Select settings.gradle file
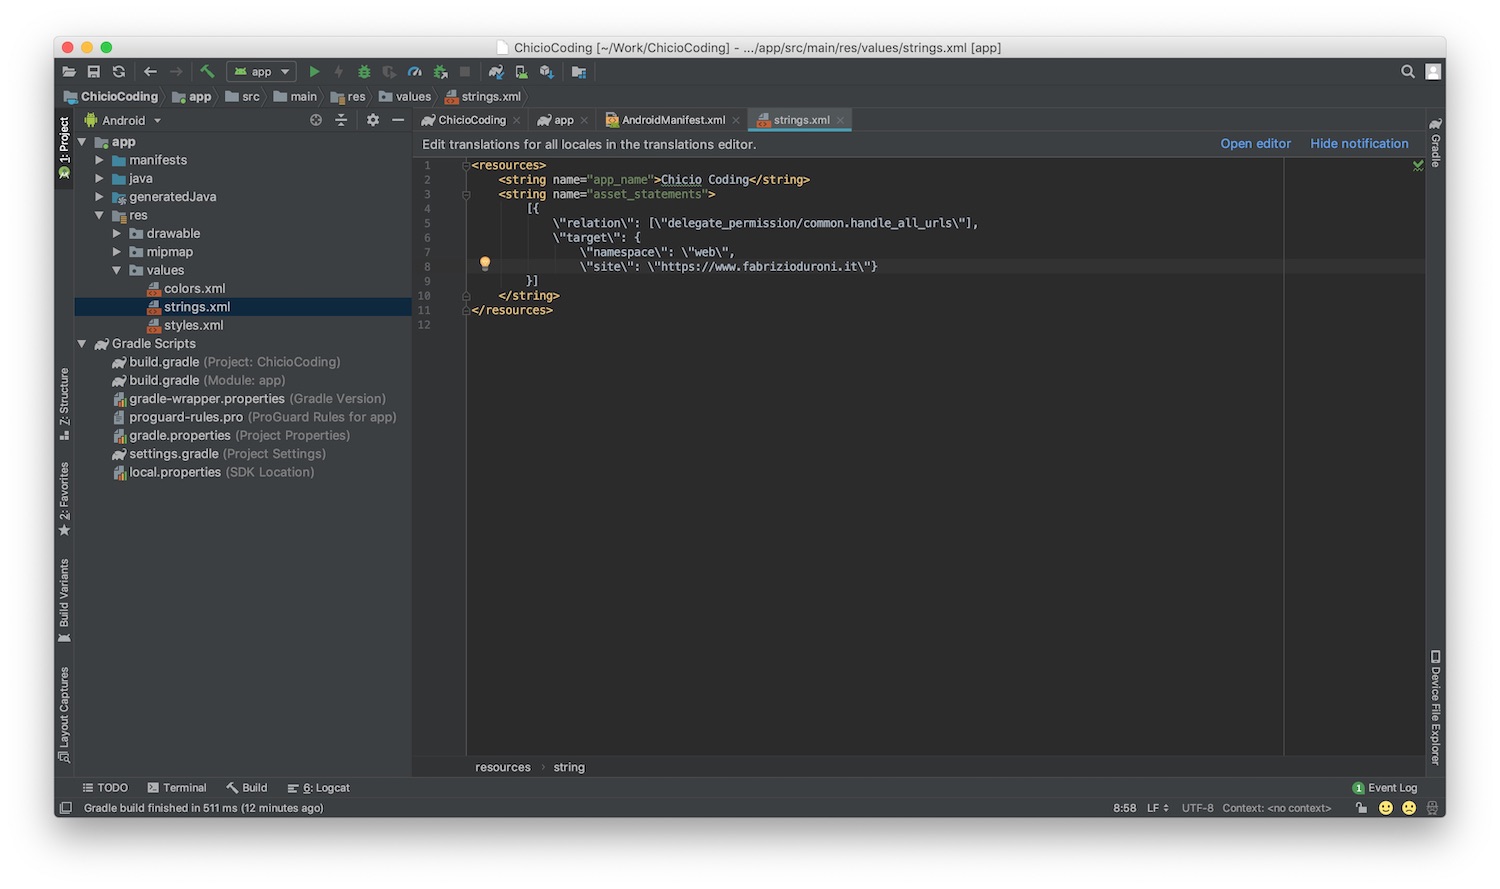This screenshot has width=1500, height=889. 219,454
